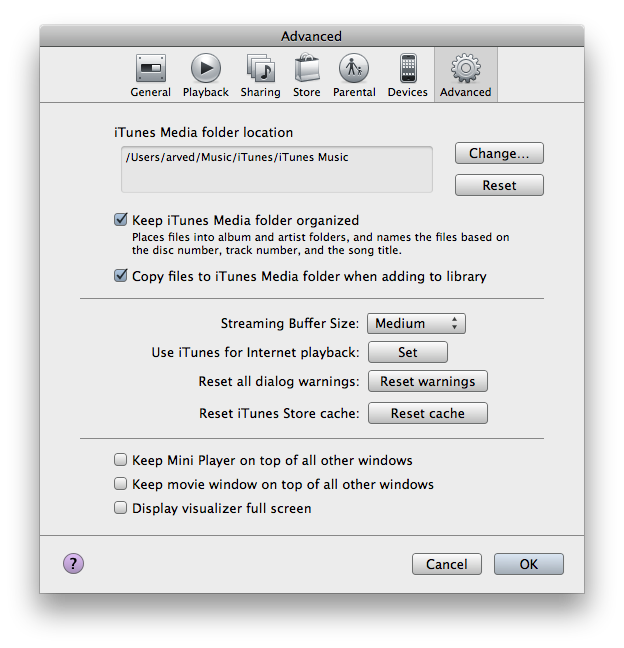Confirm settings with OK
The width and height of the screenshot is (624, 648).
click(529, 564)
